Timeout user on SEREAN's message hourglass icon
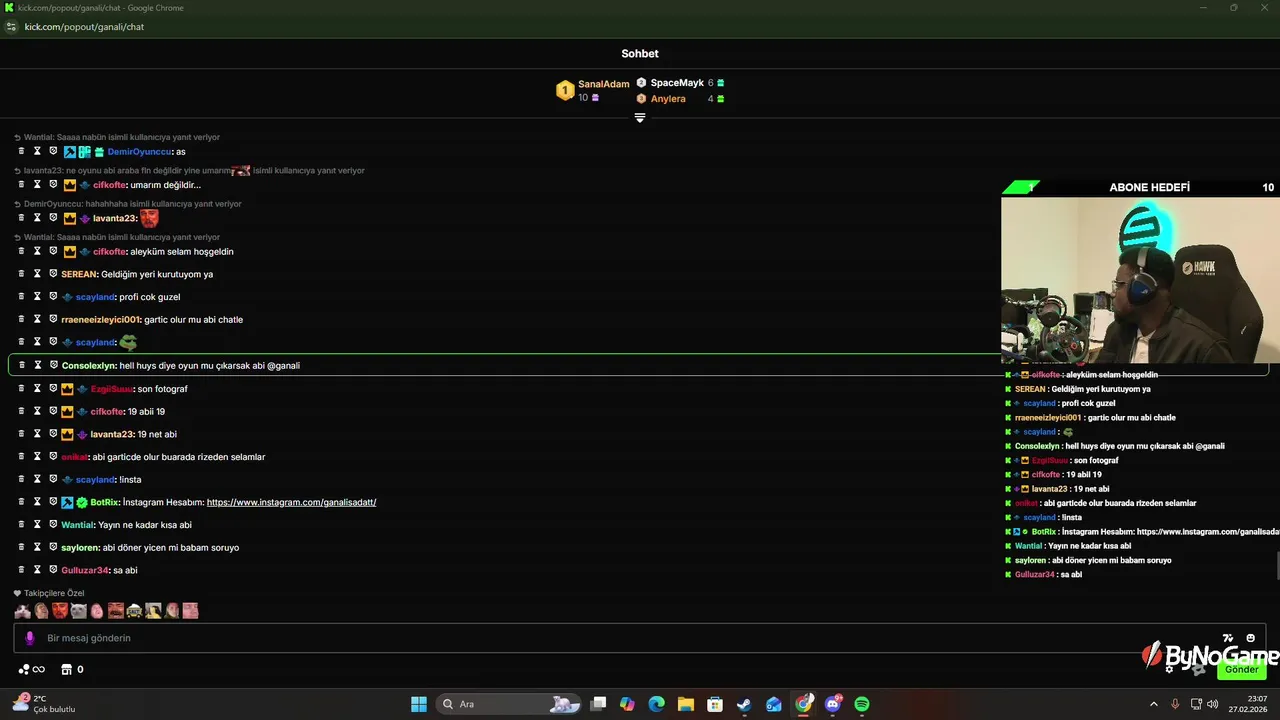 [37, 274]
